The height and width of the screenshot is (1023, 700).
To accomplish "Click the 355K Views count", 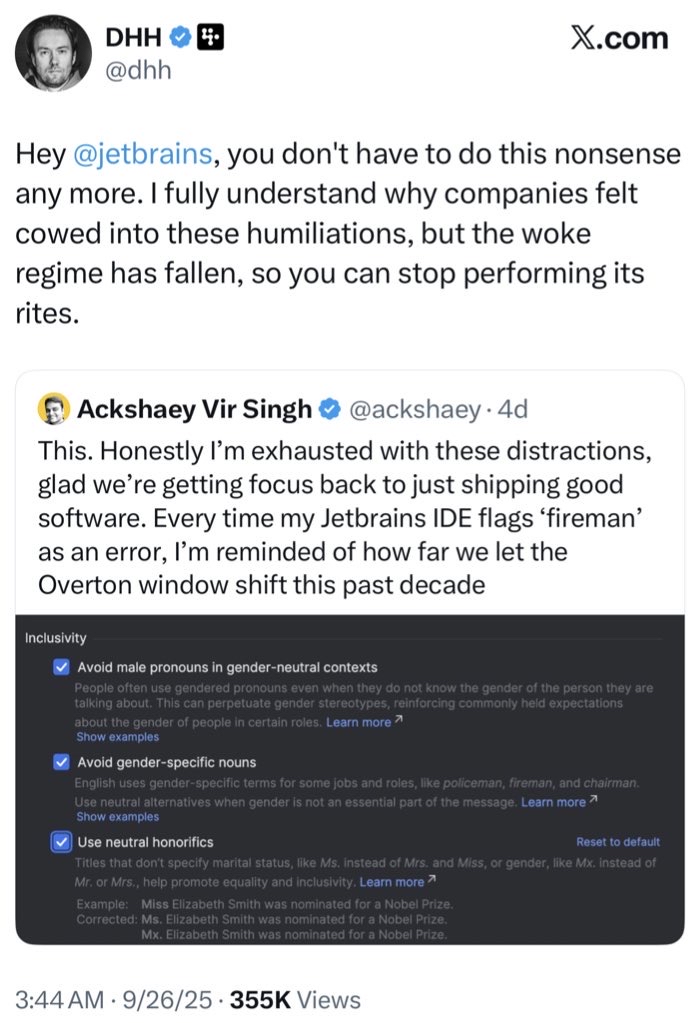I will (x=295, y=1000).
